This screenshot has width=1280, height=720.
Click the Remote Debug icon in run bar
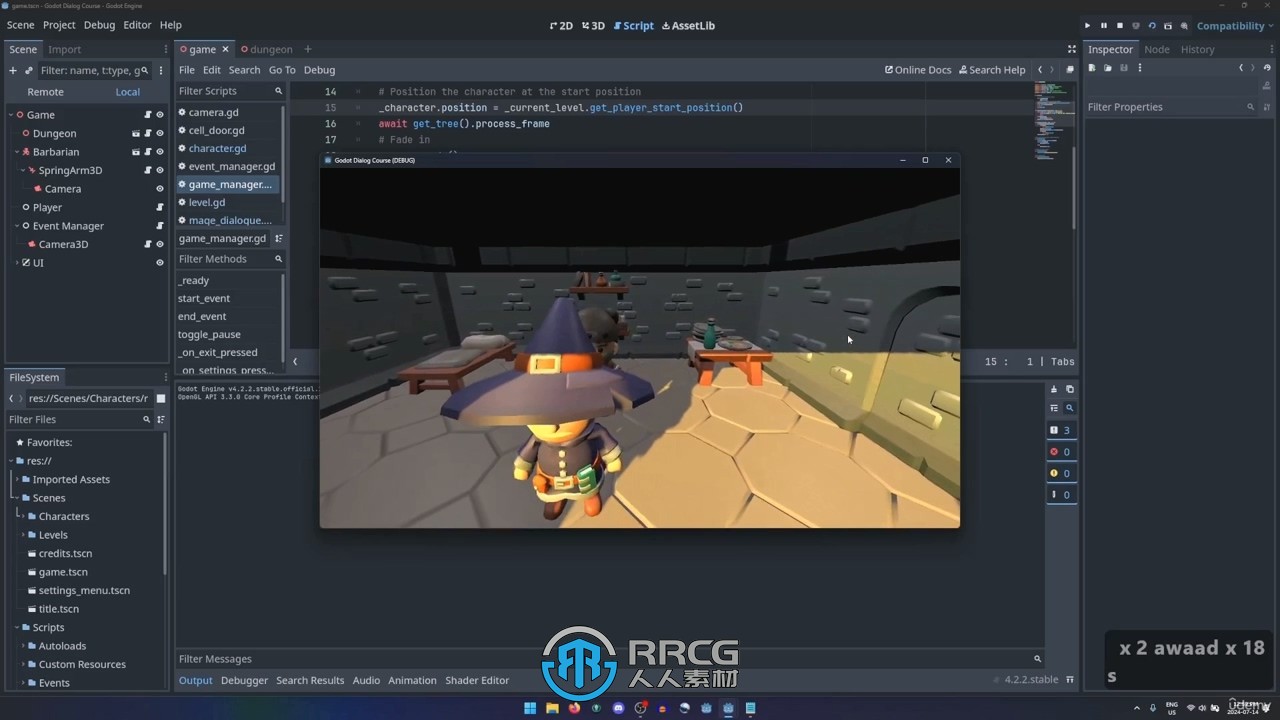coord(1136,25)
